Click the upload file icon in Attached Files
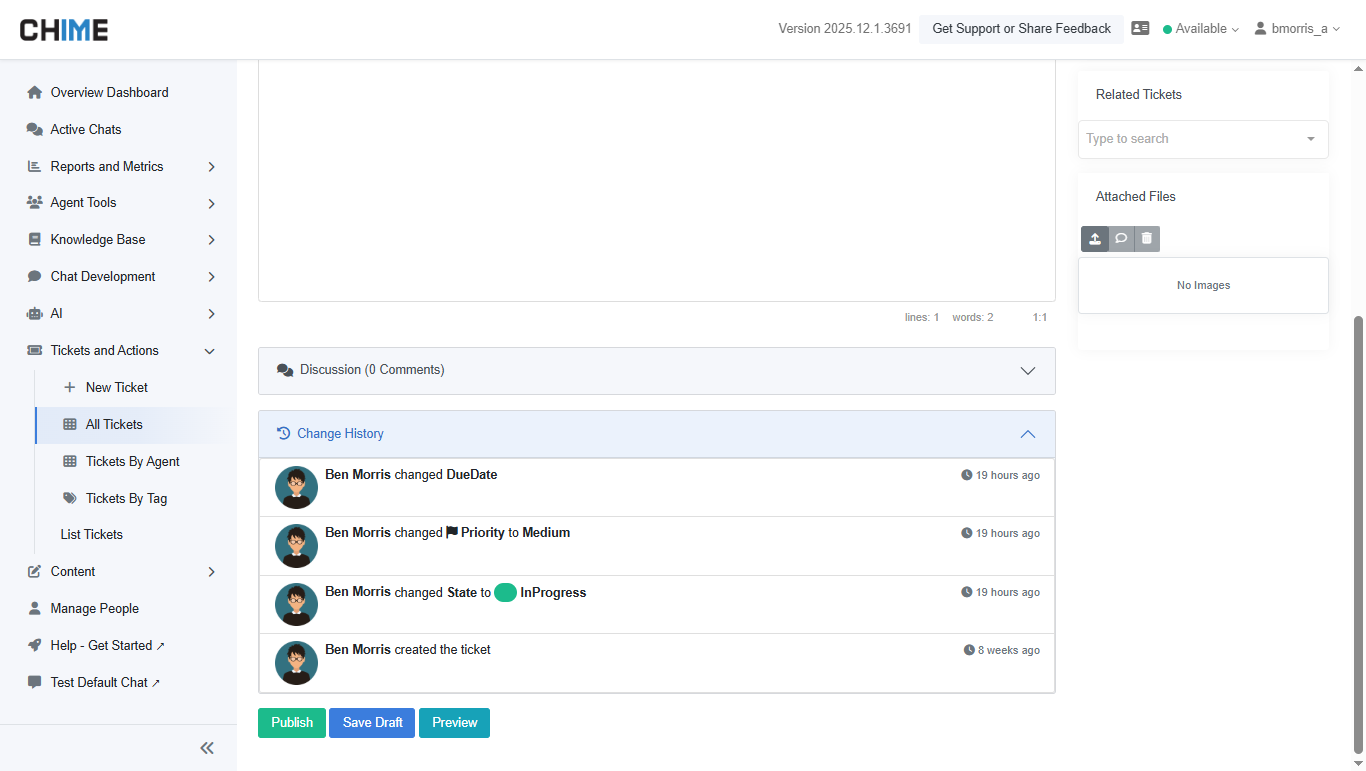 pyautogui.click(x=1095, y=239)
